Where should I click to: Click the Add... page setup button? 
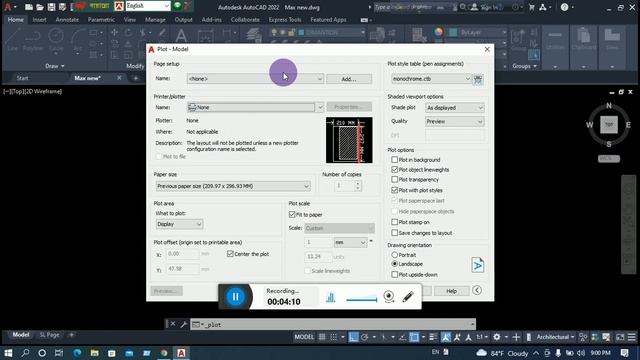click(x=349, y=79)
